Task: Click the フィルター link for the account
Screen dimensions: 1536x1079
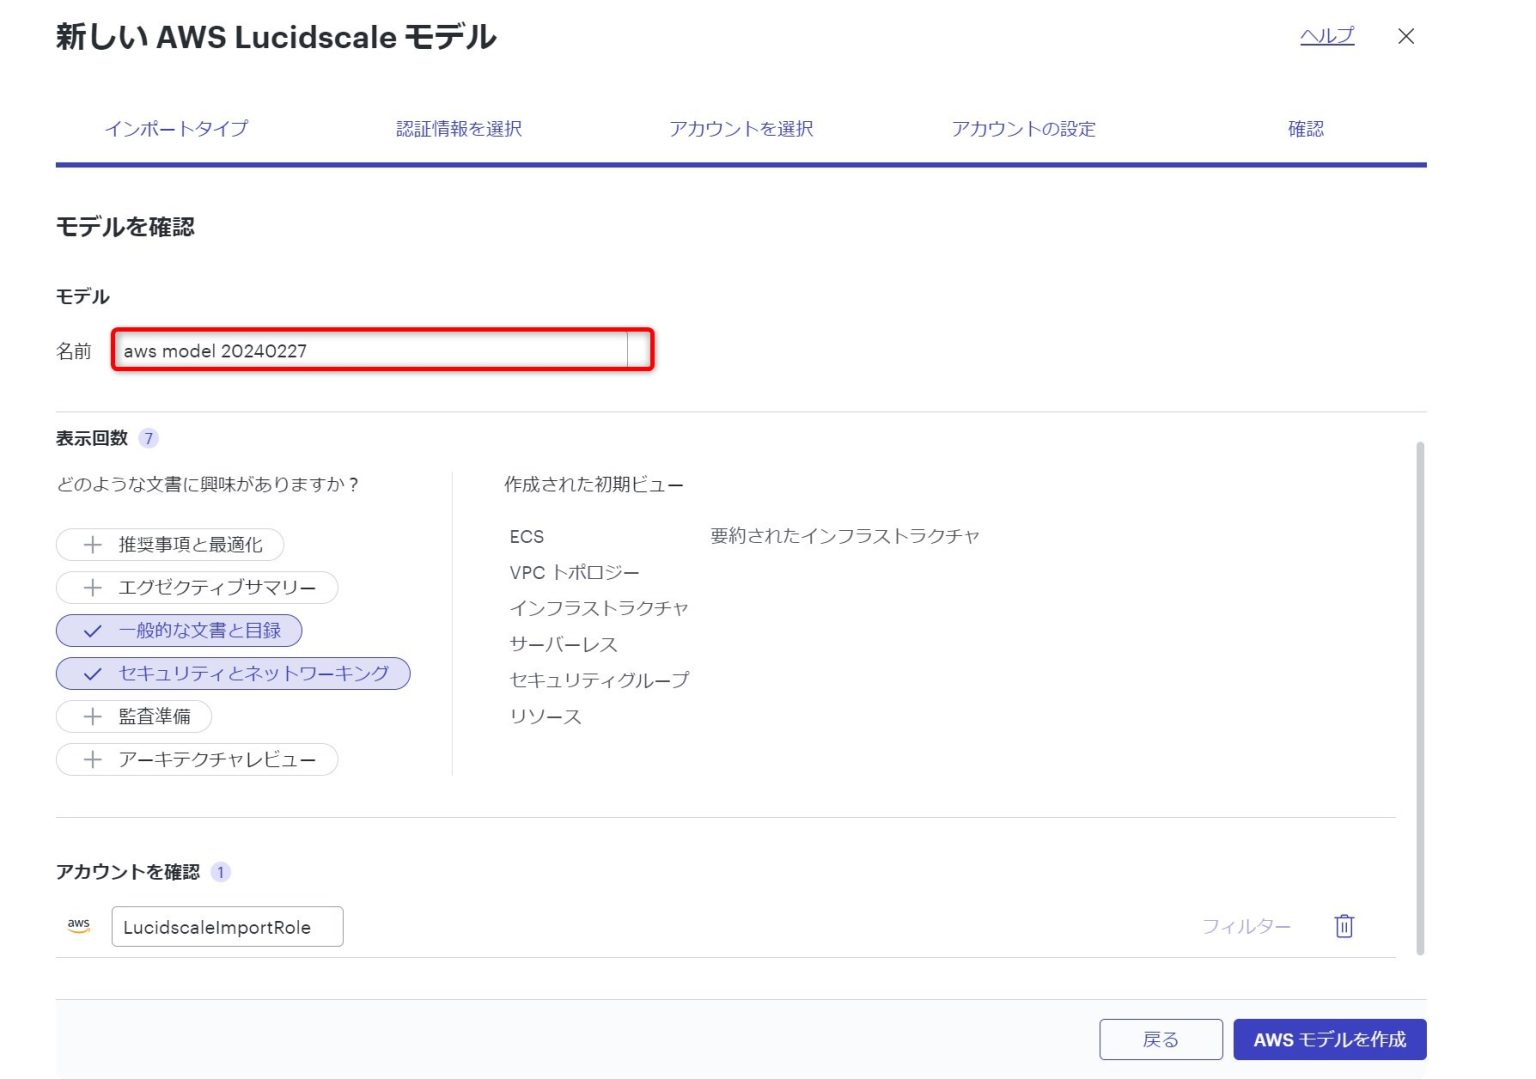Action: [1246, 926]
